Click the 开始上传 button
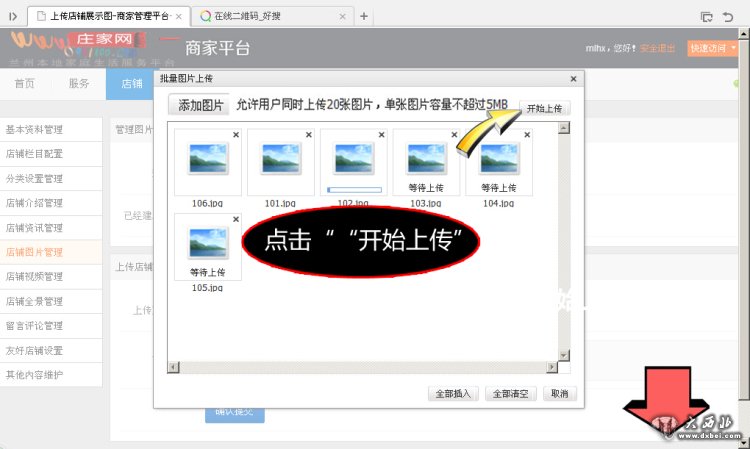Viewport: 750px width, 449px height. 544,108
